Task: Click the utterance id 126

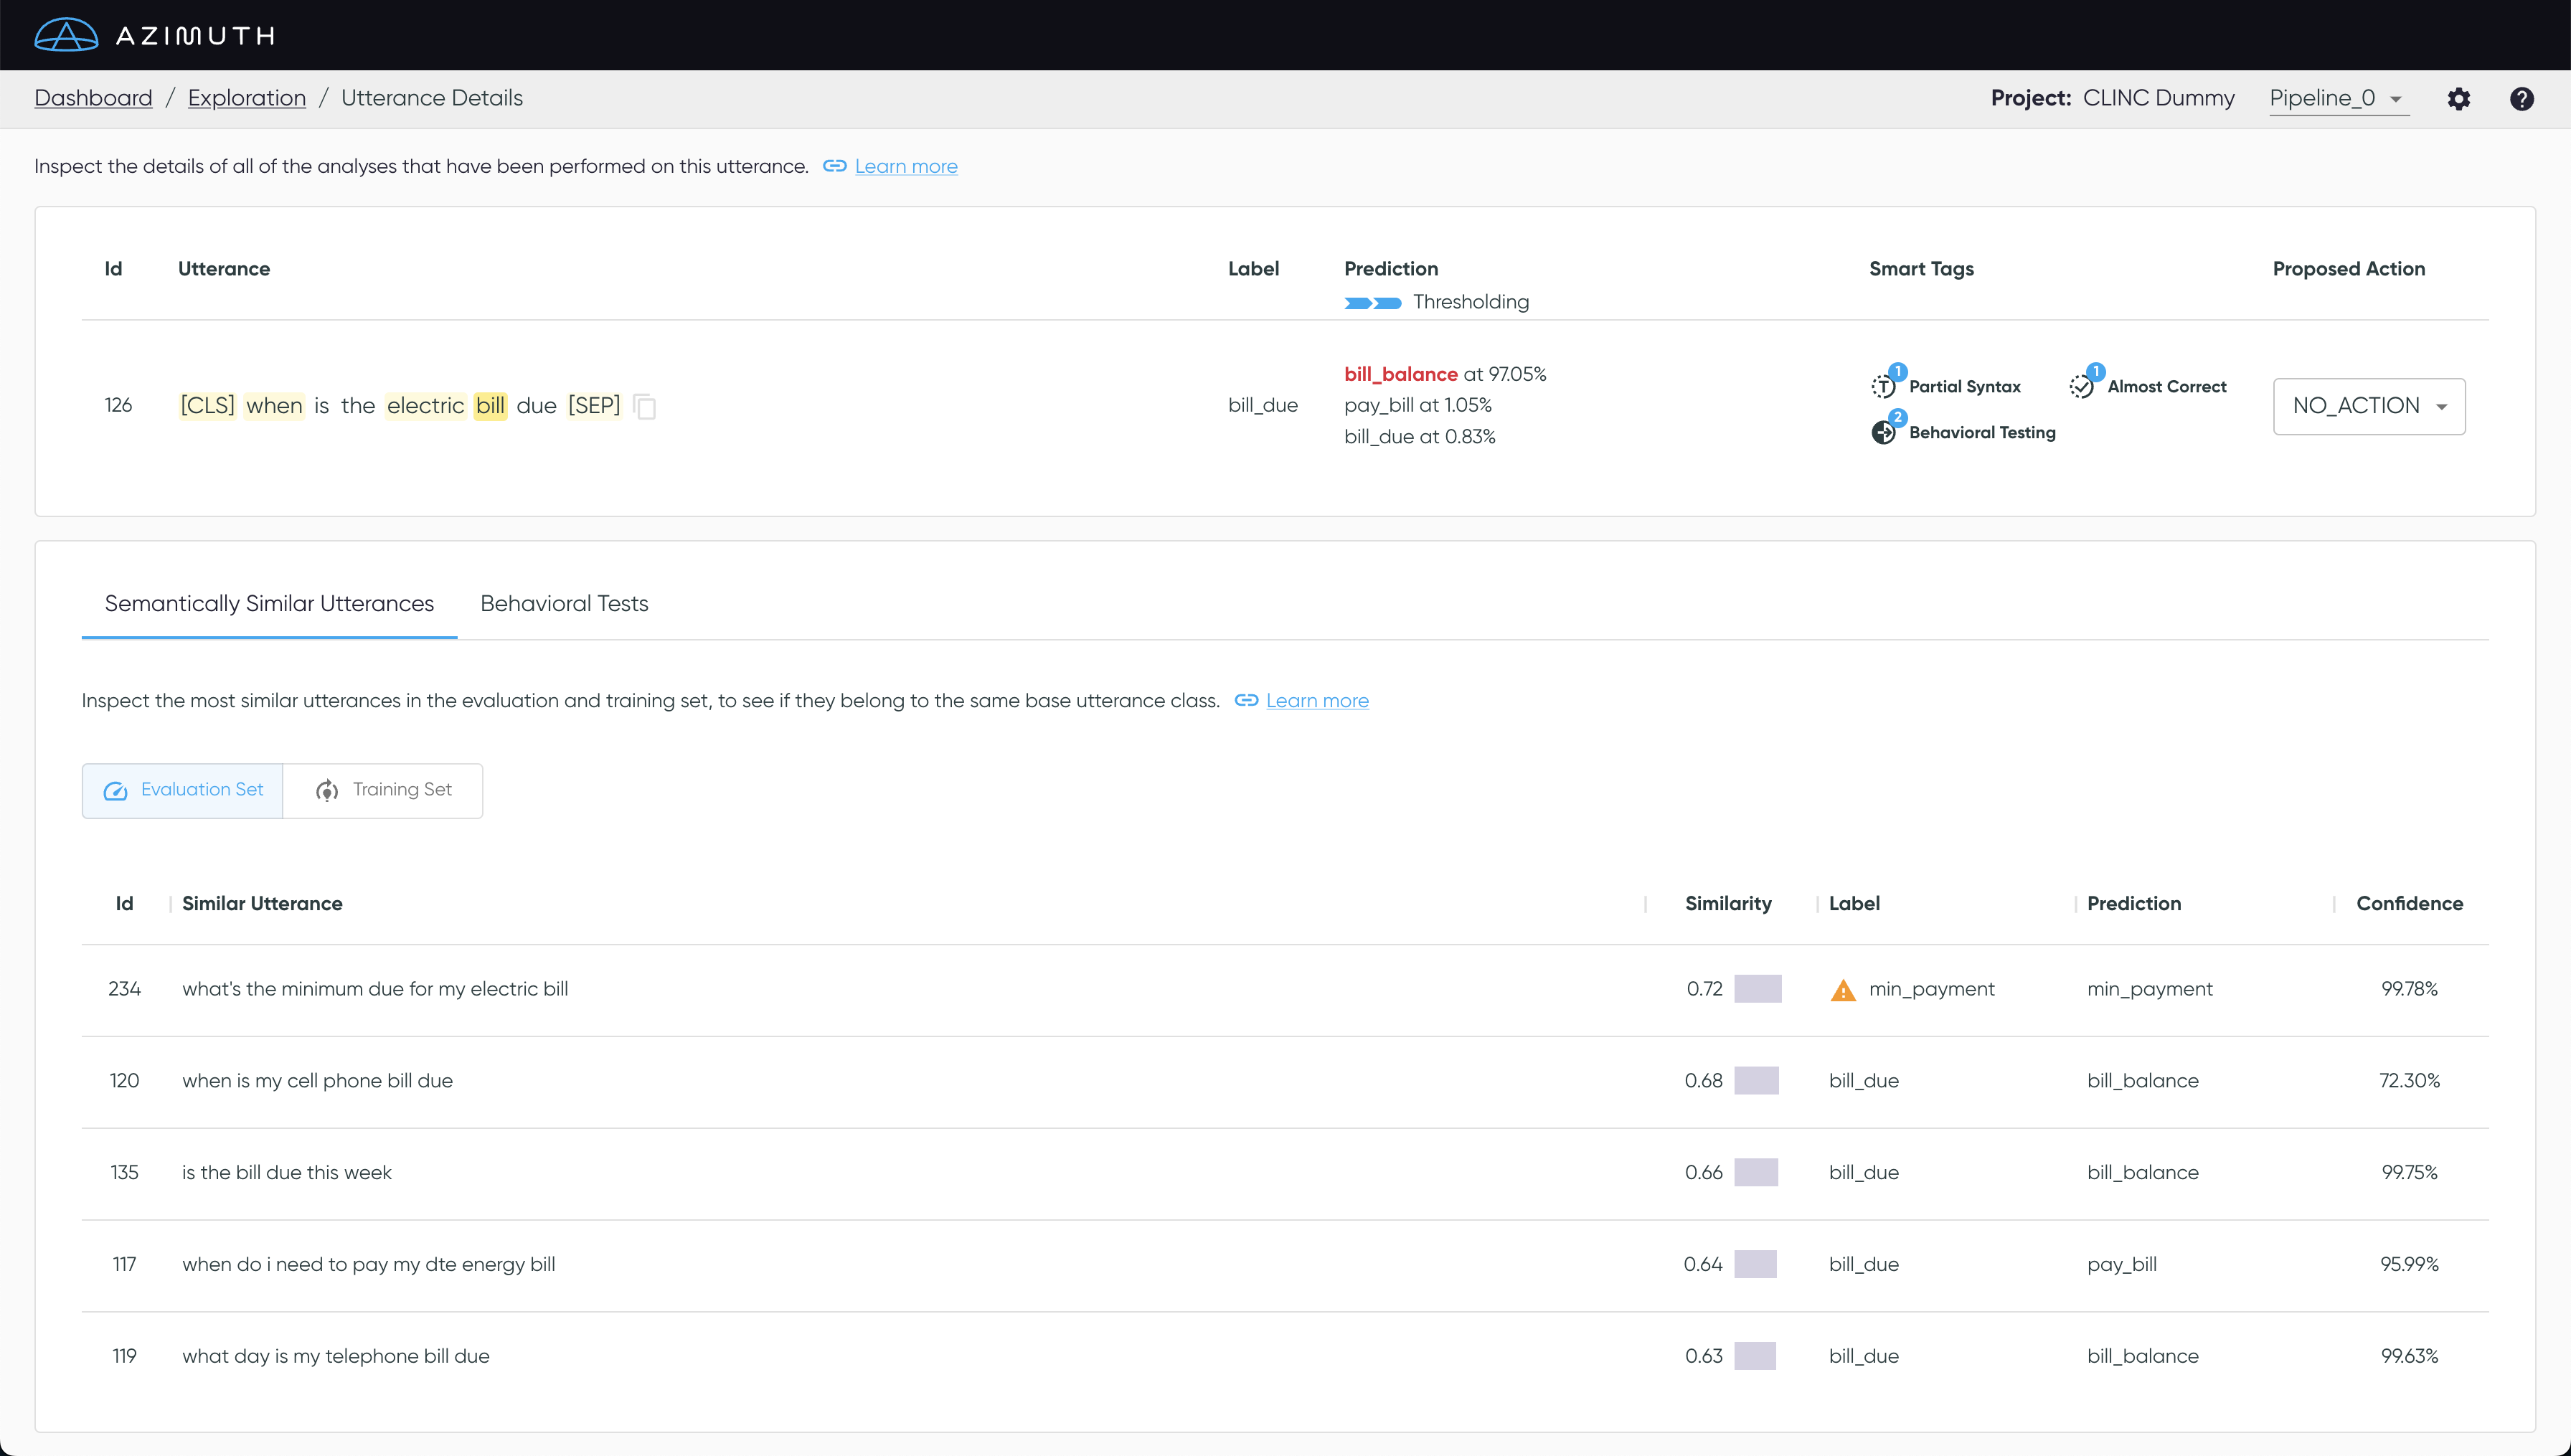Action: coord(118,405)
